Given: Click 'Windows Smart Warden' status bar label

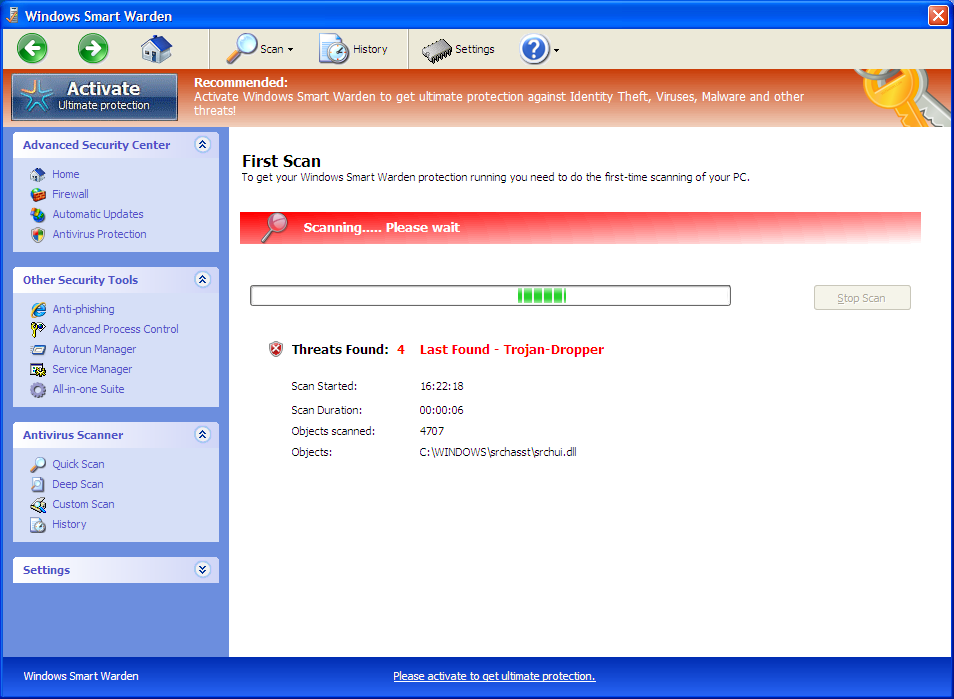Looking at the screenshot, I should 81,676.
